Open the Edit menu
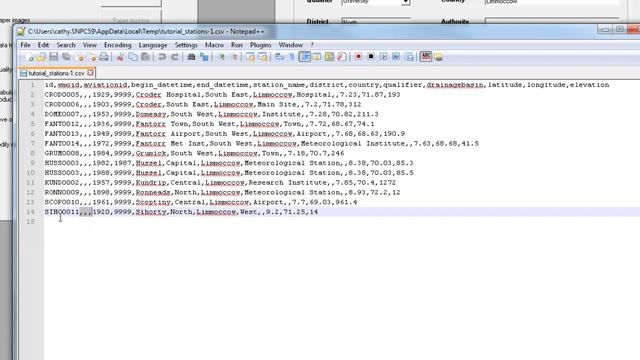The width and height of the screenshot is (640, 360). (43, 45)
